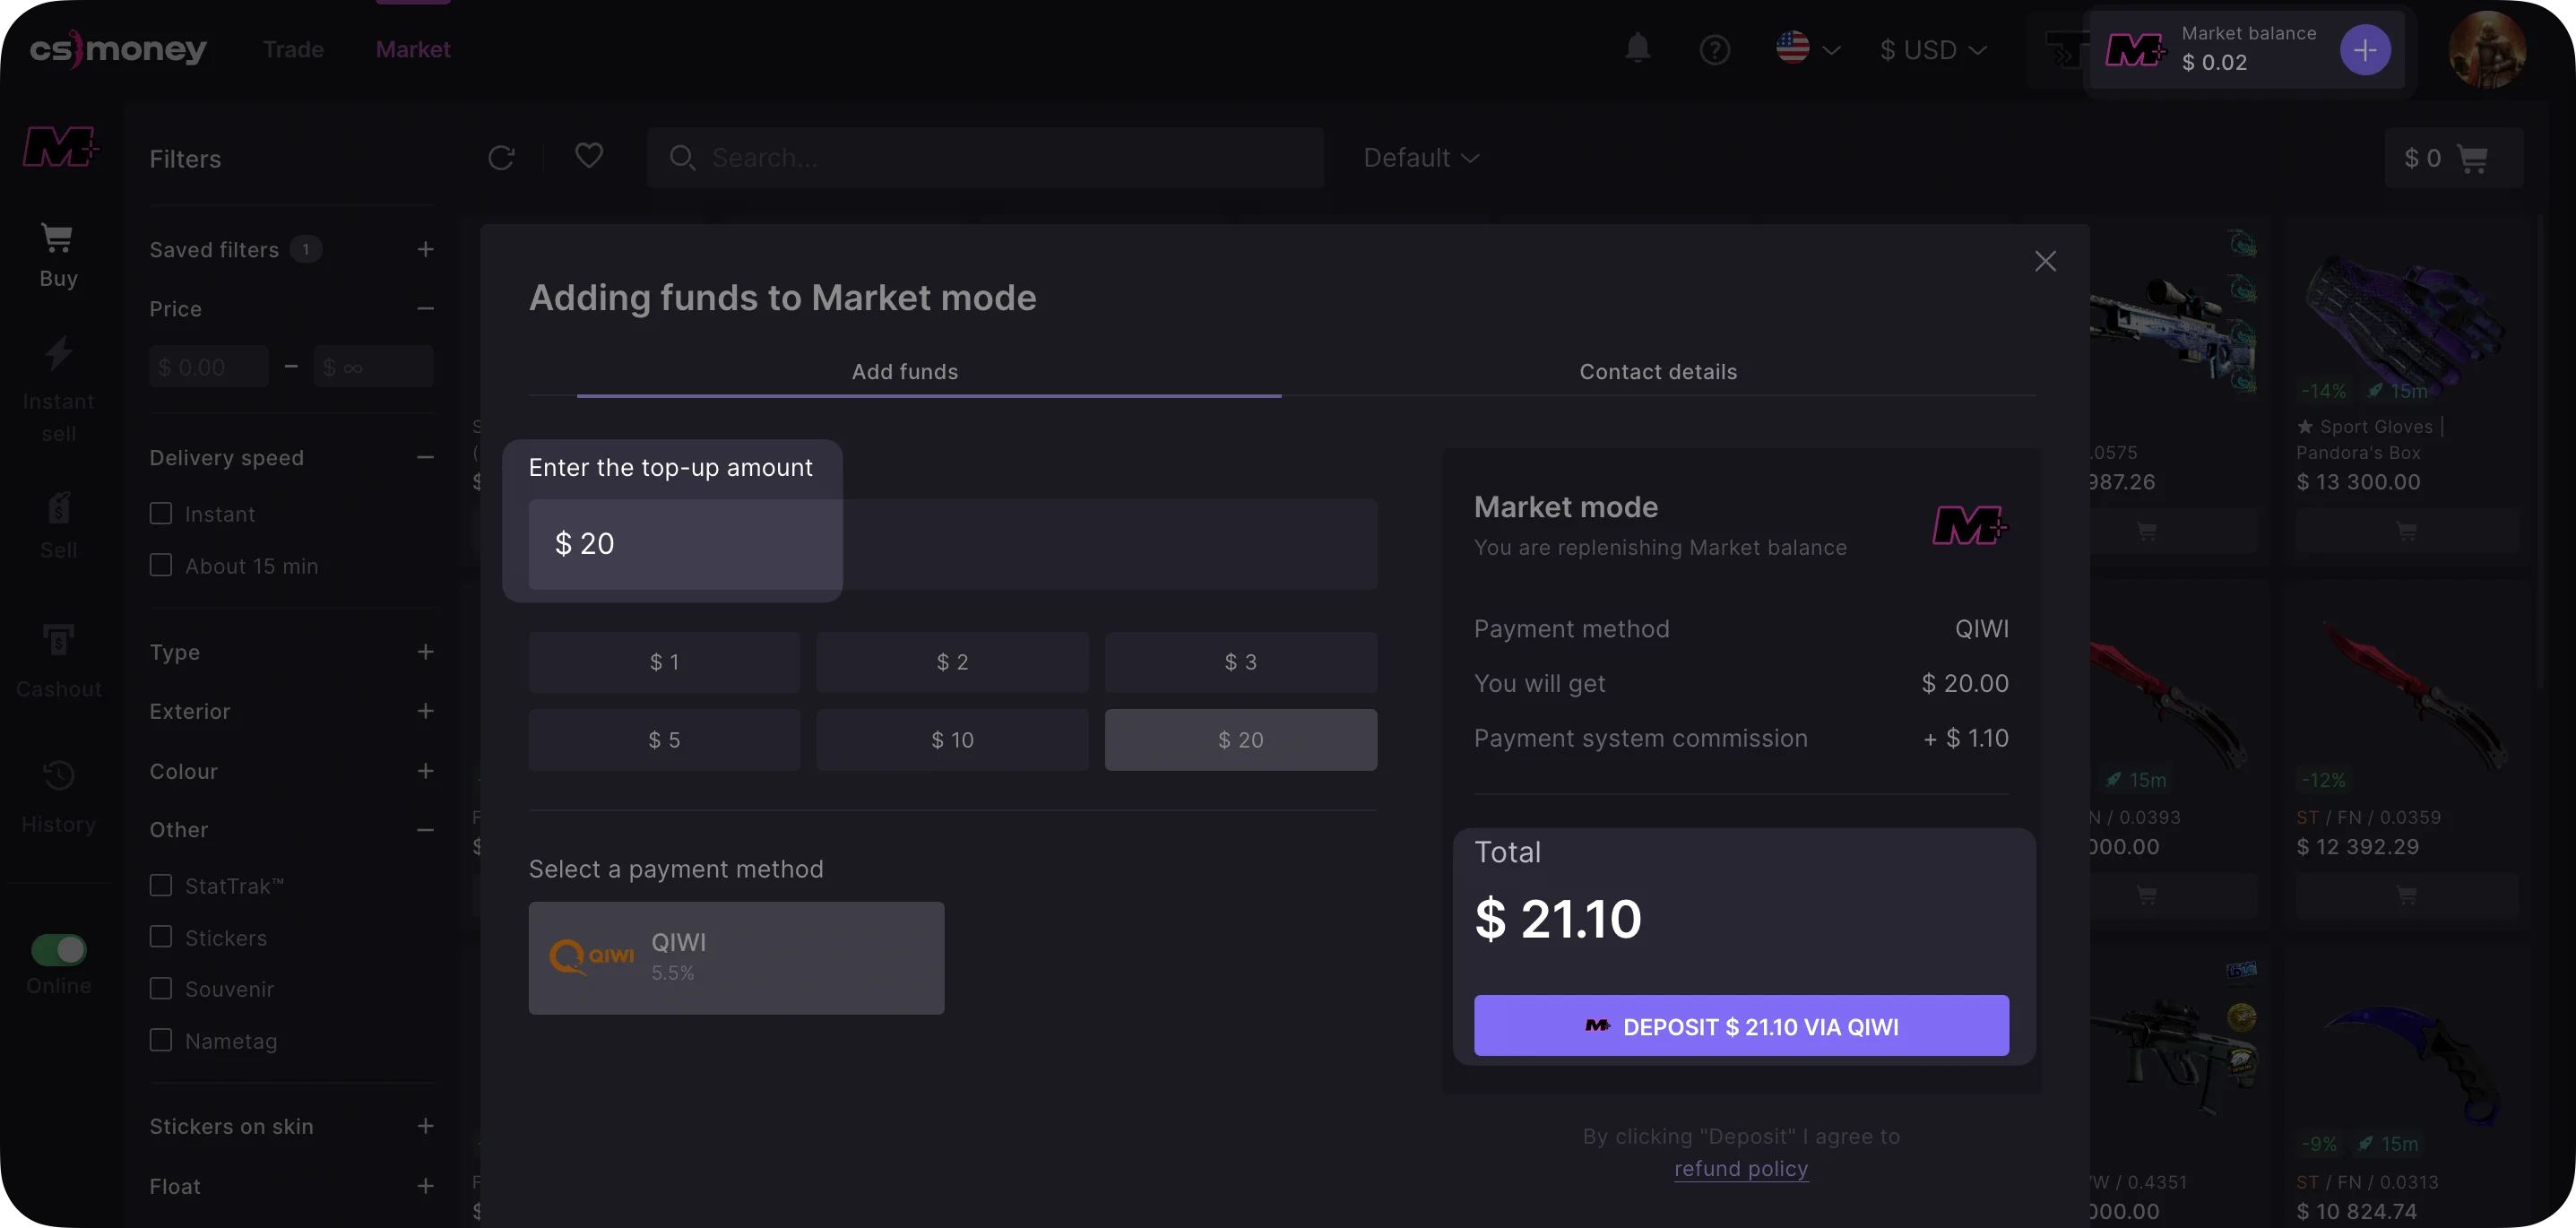2576x1228 pixels.
Task: Open the USD currency dropdown
Action: [1932, 50]
